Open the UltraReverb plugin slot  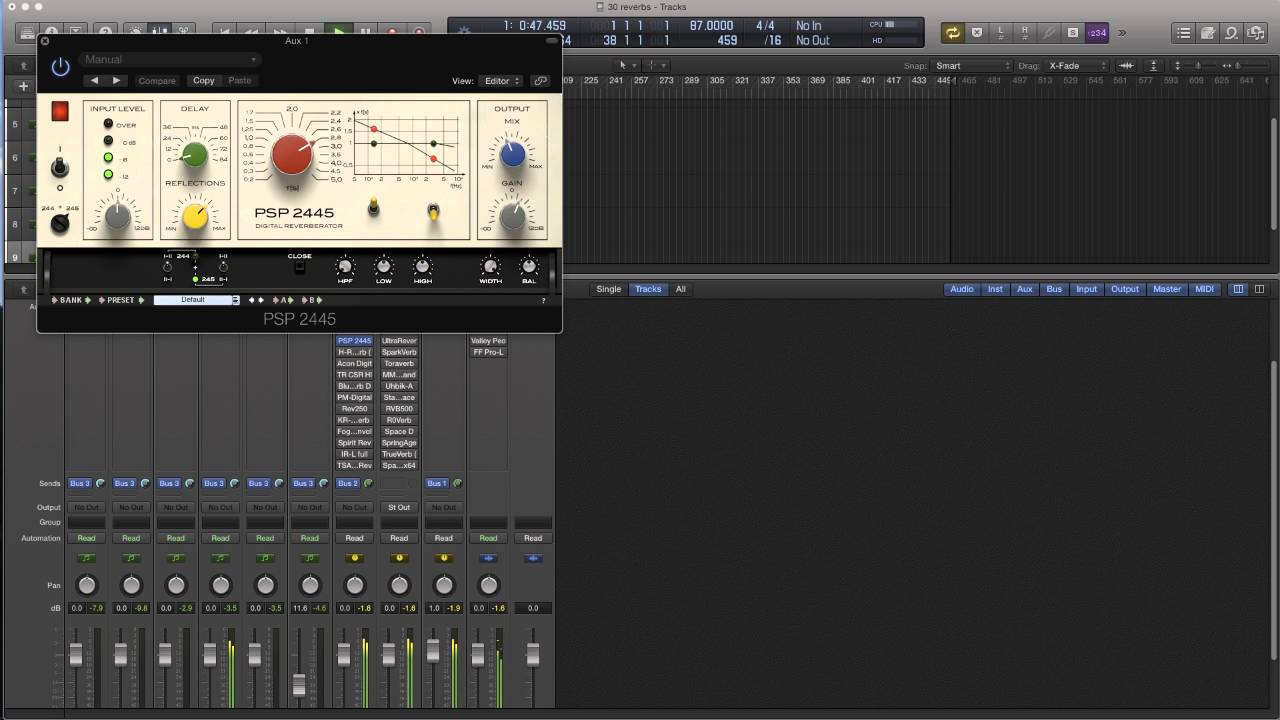click(x=399, y=341)
